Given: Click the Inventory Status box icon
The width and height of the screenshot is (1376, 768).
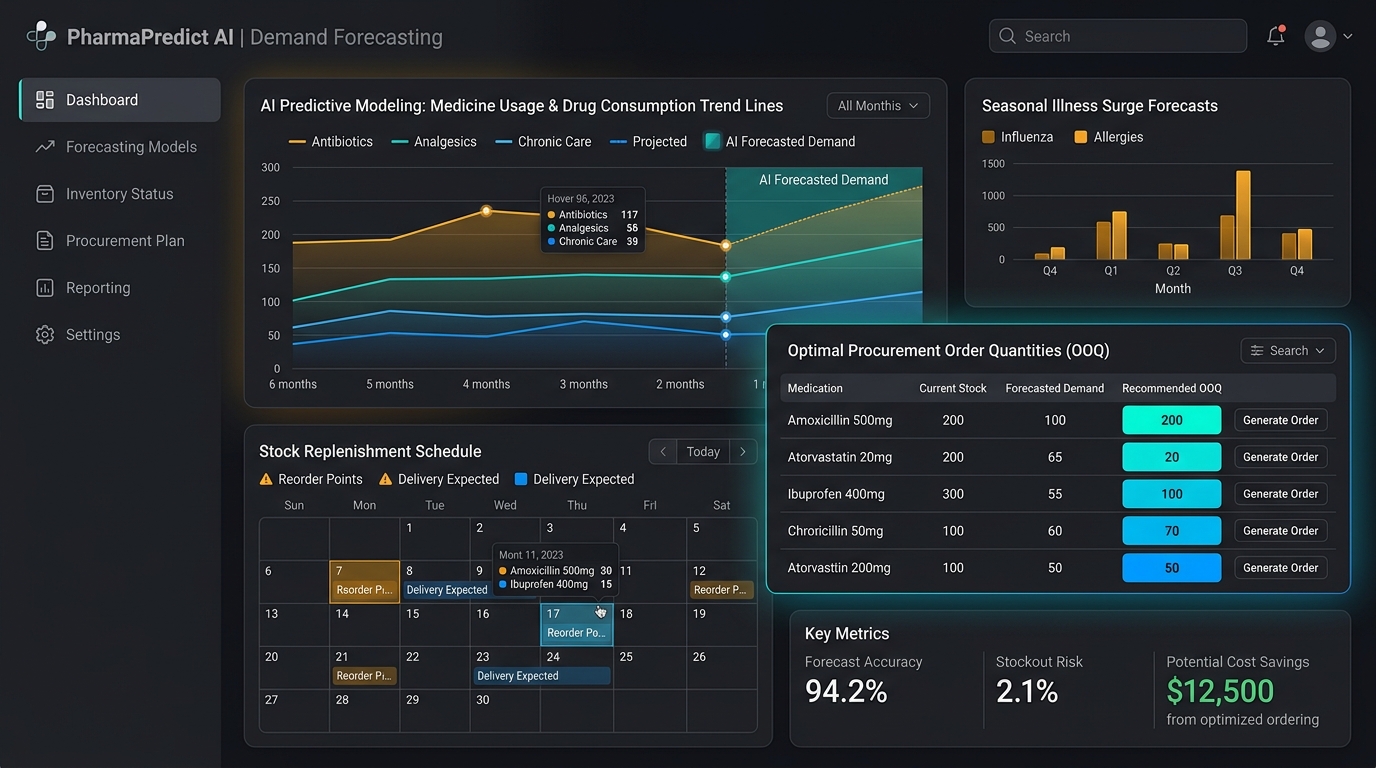Looking at the screenshot, I should tap(45, 194).
